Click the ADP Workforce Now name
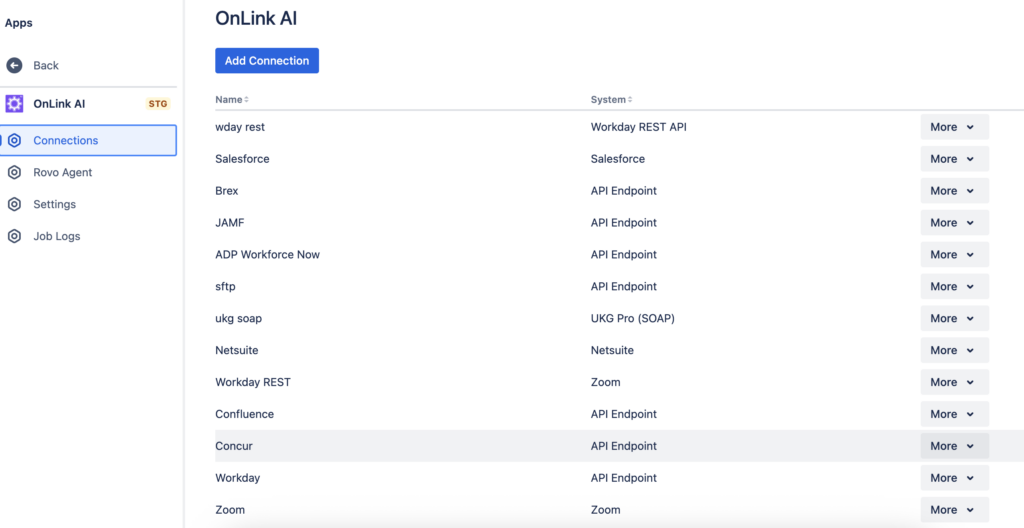 point(268,255)
